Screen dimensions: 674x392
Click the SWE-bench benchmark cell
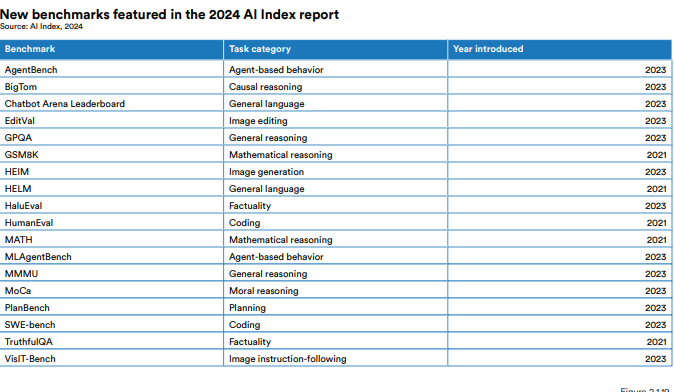[x=111, y=325]
